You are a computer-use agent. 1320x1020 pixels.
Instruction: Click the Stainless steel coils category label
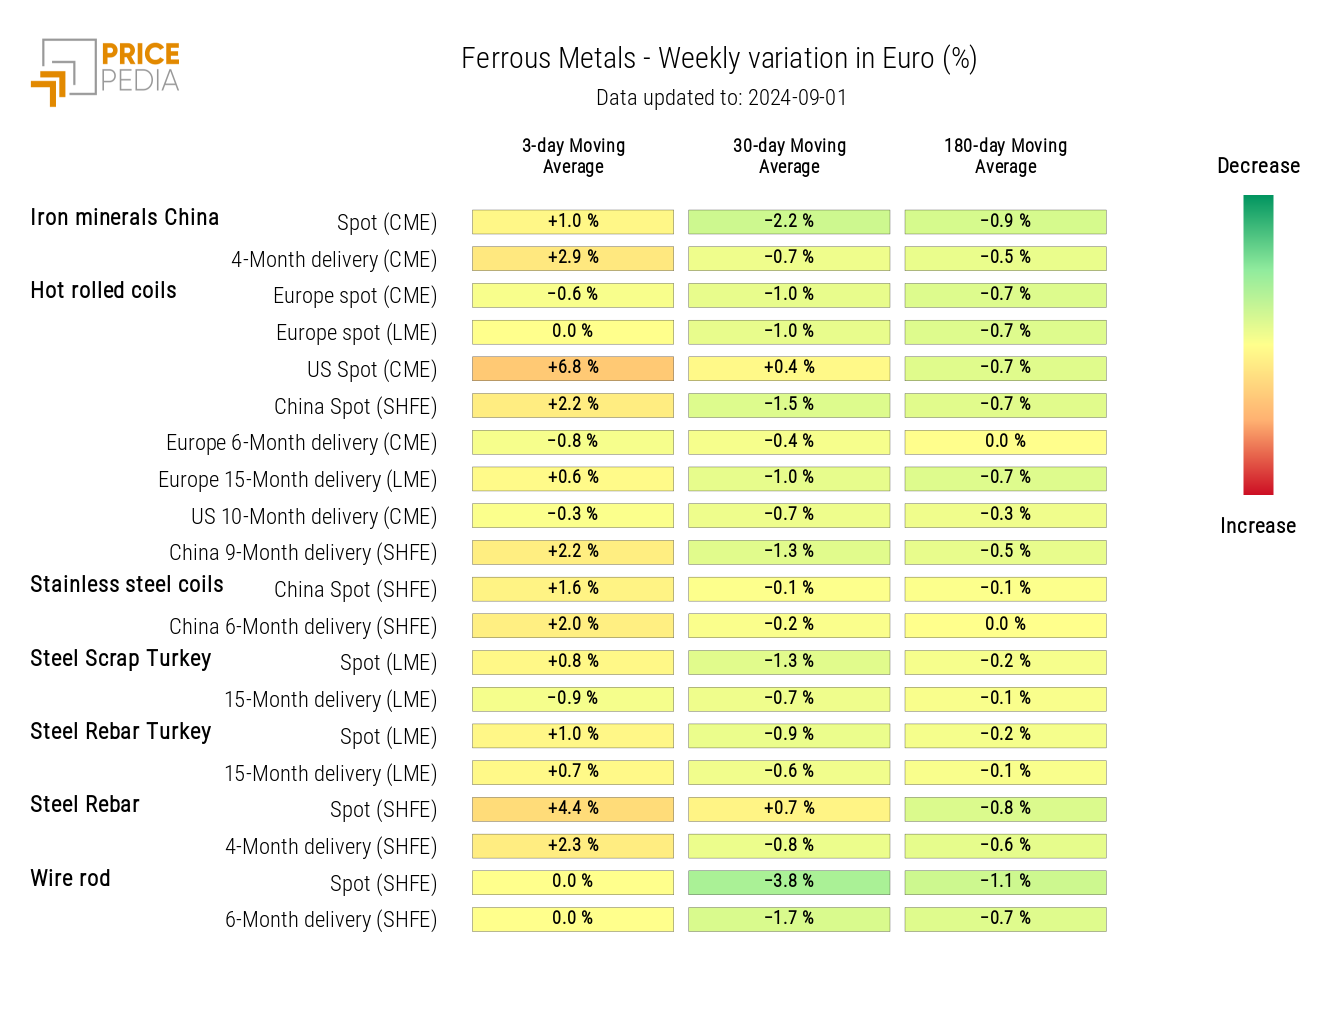pos(127,585)
